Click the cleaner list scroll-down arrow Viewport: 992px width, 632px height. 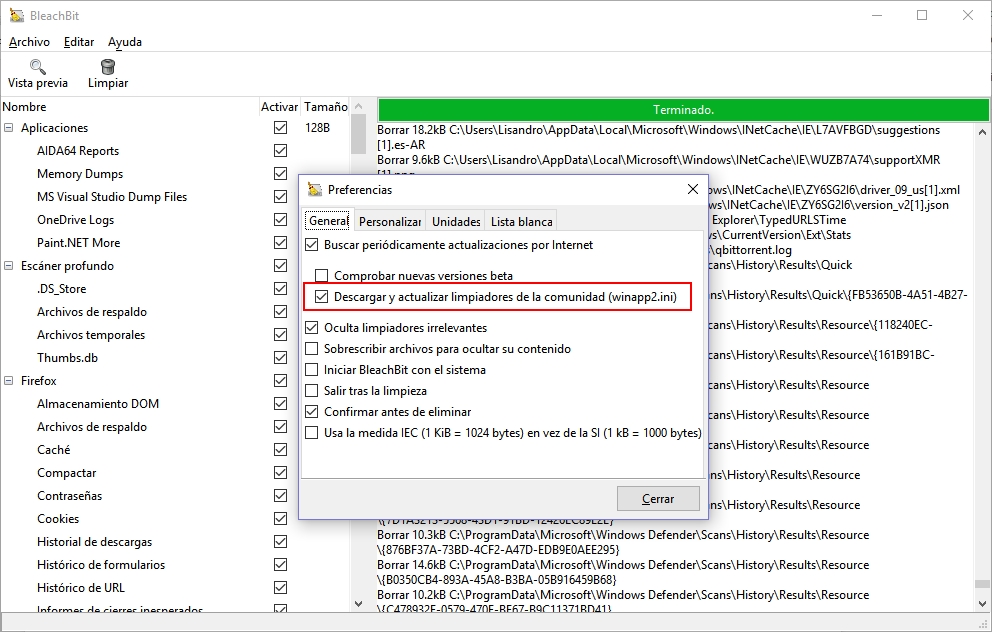359,604
